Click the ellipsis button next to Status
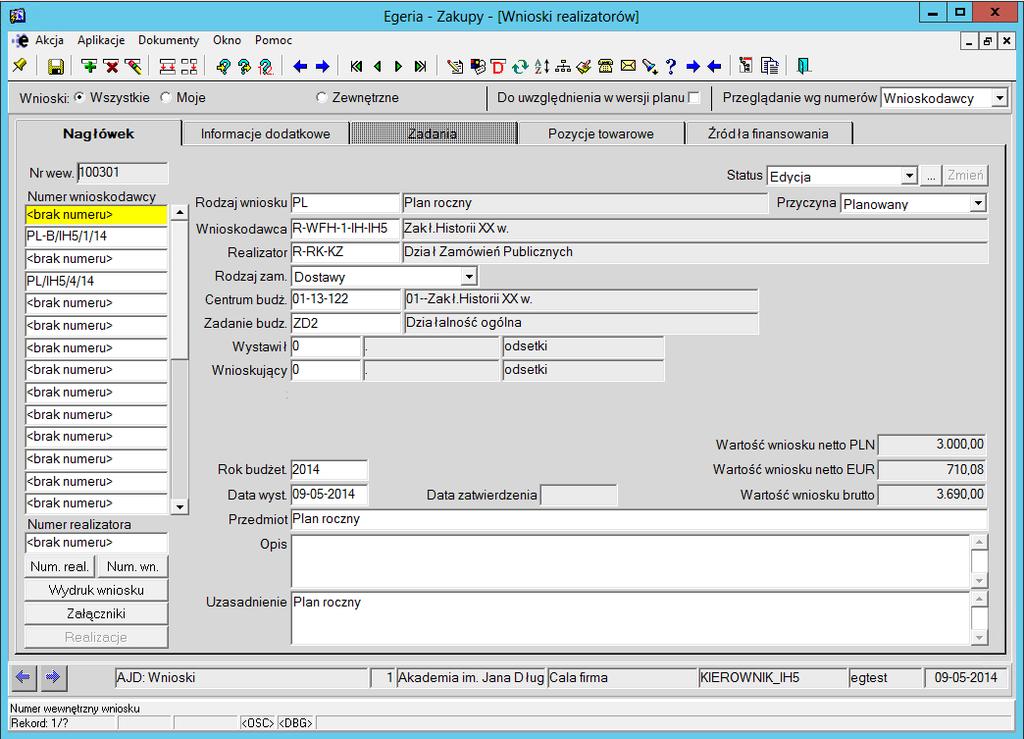Screen dimensions: 1024x739 coord(931,175)
